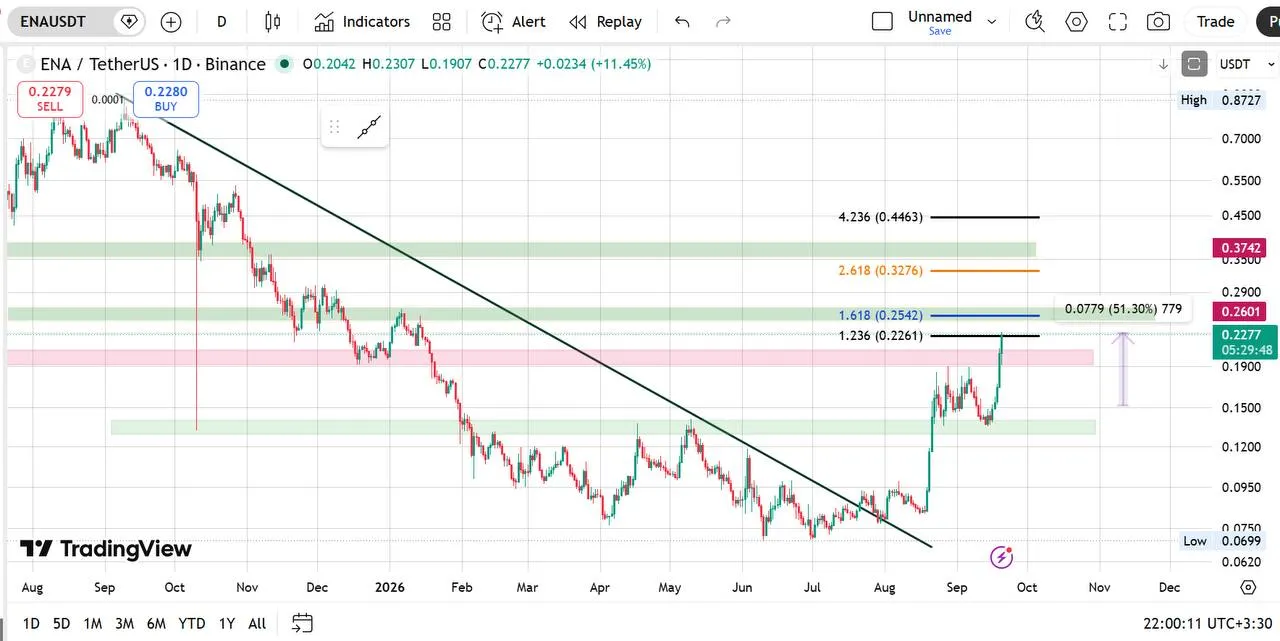The height and width of the screenshot is (641, 1280).
Task: Click the 0.0779 (51.30%) 779 measurement label
Action: [x=1123, y=309]
